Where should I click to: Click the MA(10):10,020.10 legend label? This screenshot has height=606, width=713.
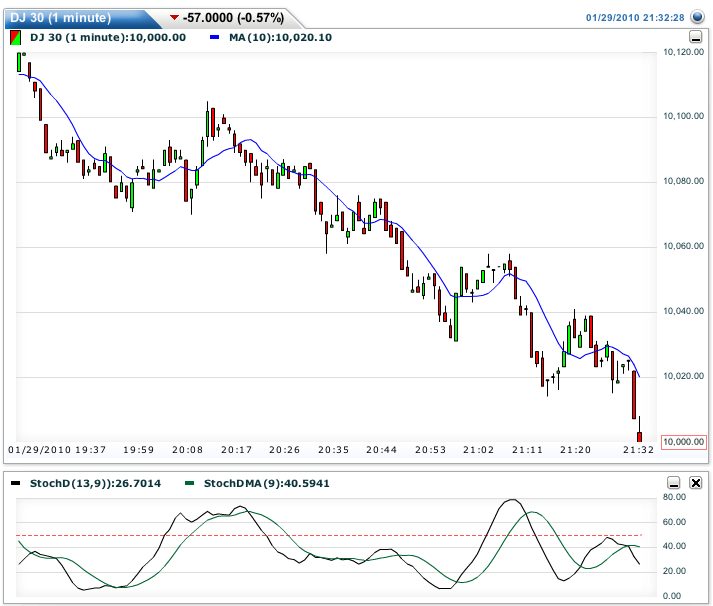click(x=281, y=37)
